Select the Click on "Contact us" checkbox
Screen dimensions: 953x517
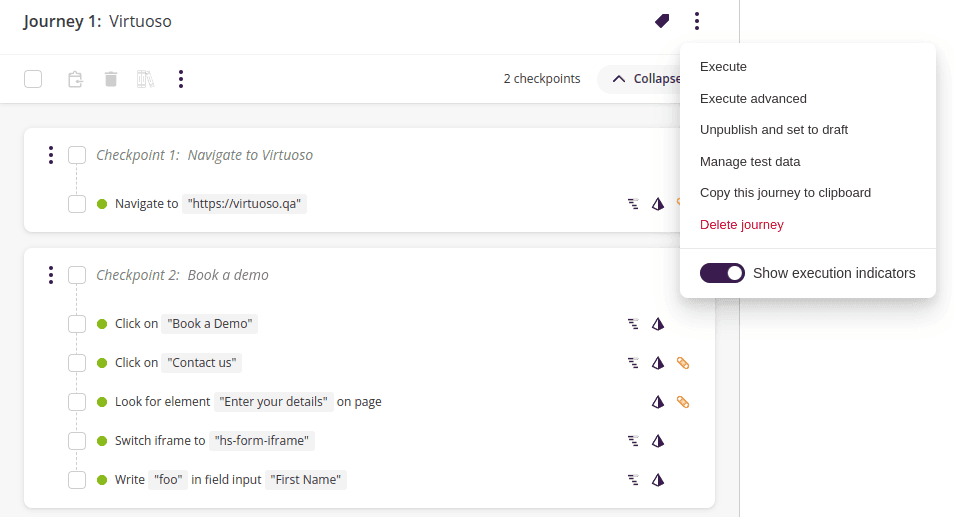(x=77, y=363)
